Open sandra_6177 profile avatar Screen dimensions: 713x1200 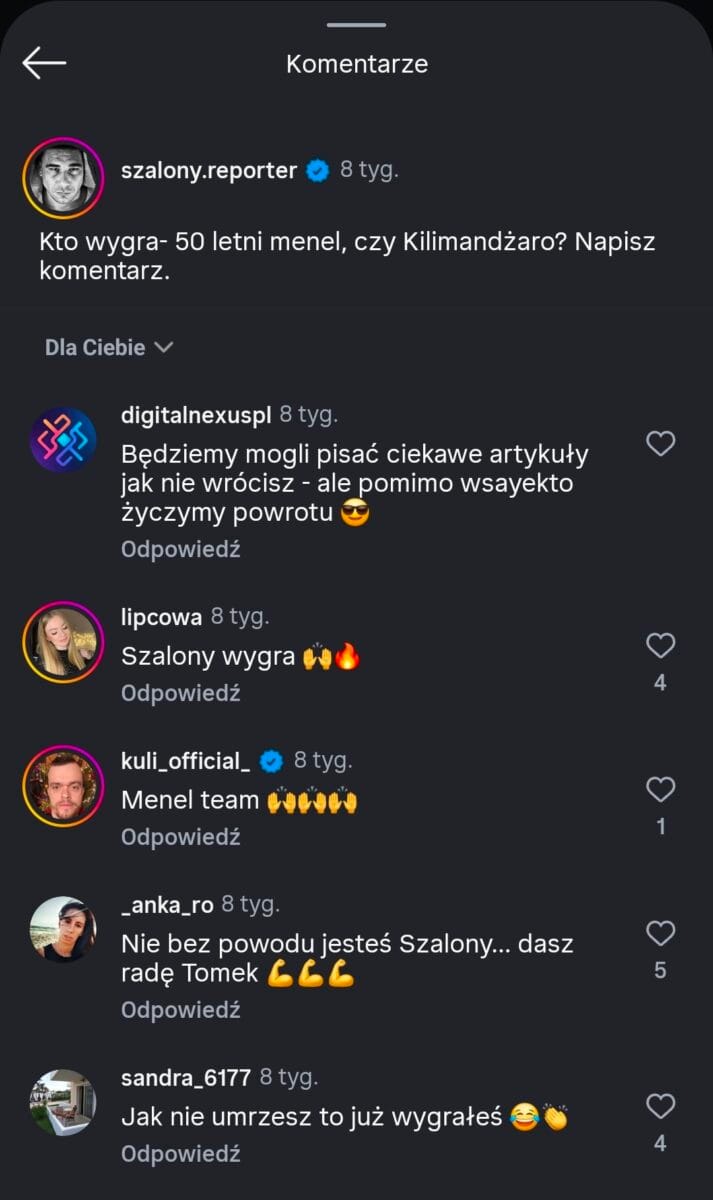pyautogui.click(x=63, y=1102)
